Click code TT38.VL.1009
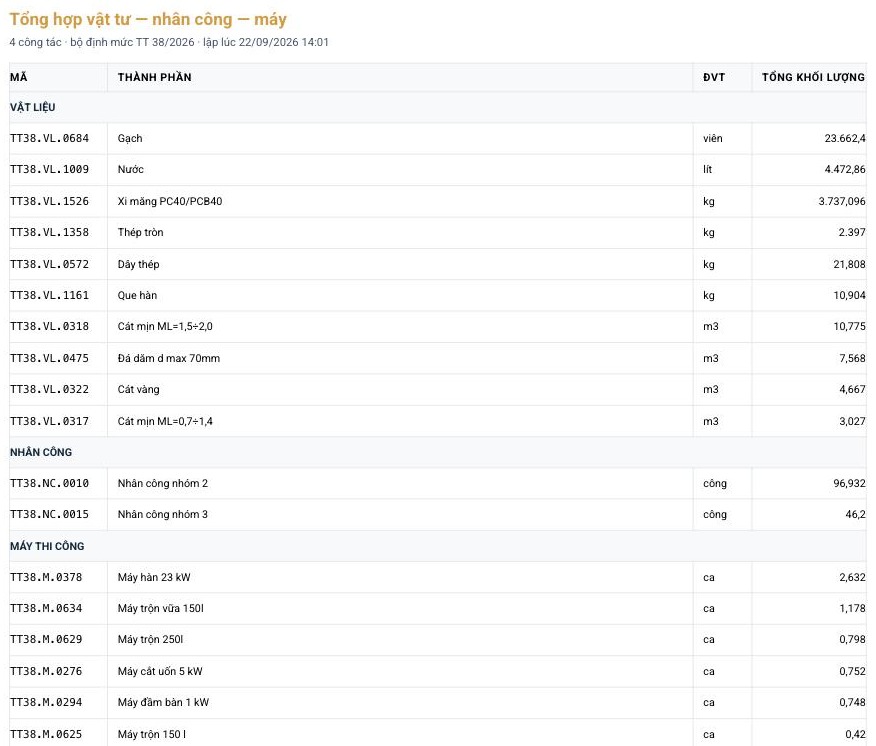This screenshot has width=876, height=746. (x=49, y=169)
